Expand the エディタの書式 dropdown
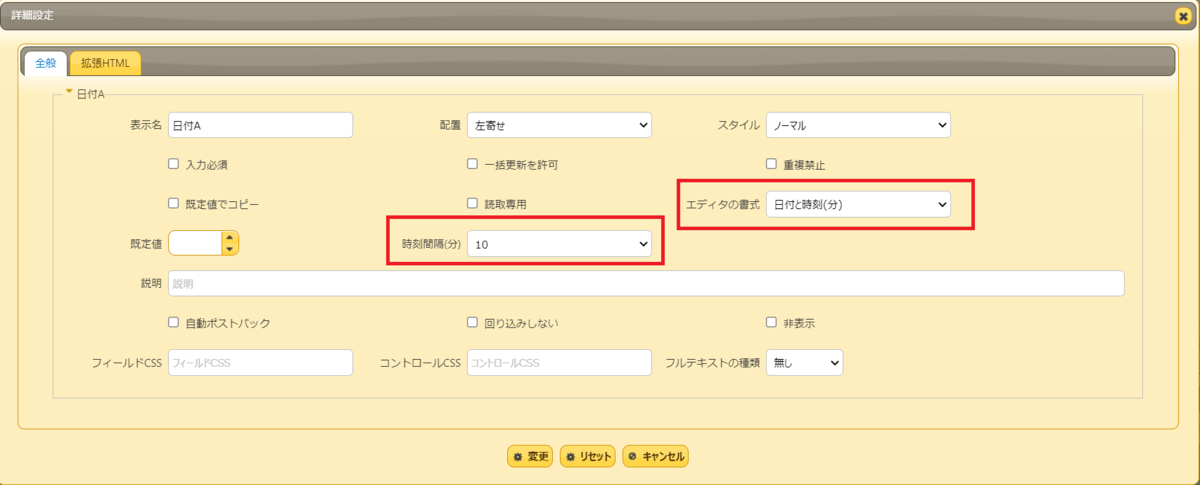Image resolution: width=1200 pixels, height=485 pixels. click(858, 204)
